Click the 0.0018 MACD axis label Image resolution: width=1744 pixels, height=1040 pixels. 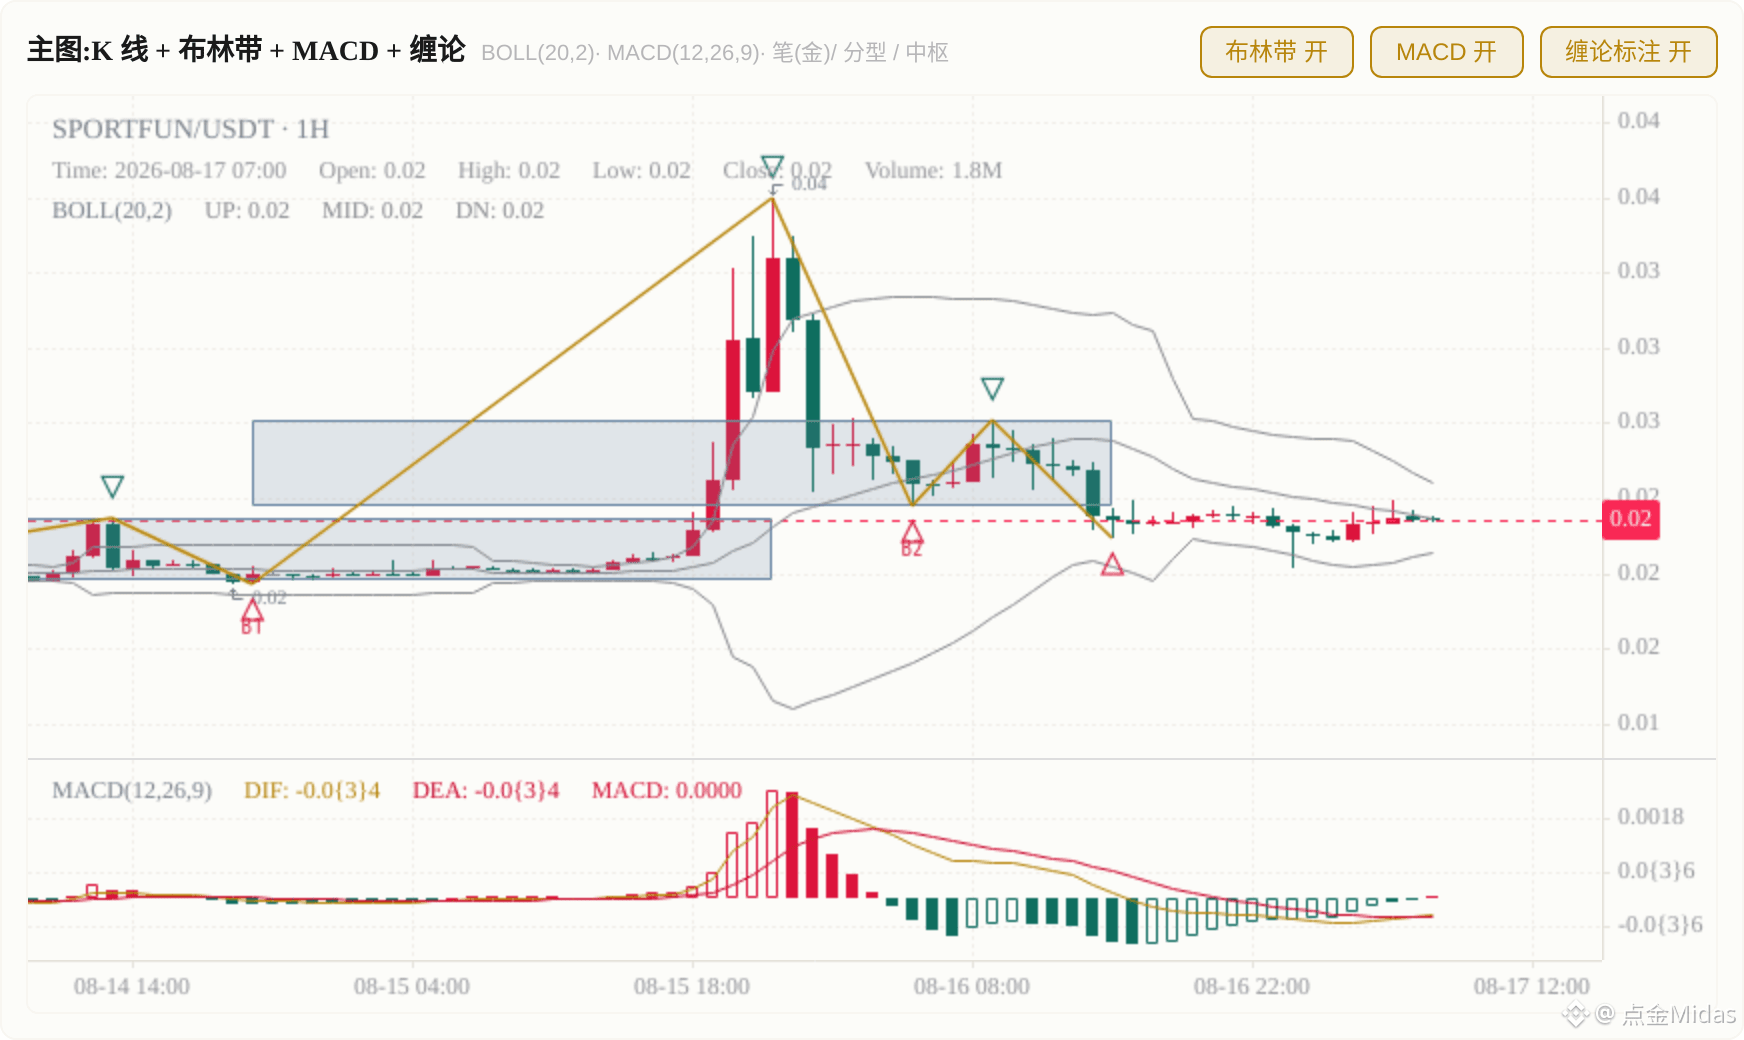point(1651,816)
